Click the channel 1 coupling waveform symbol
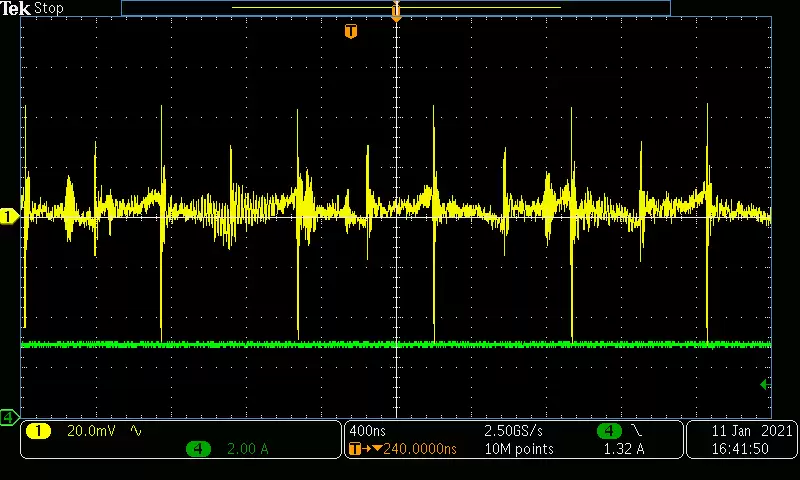 coord(136,431)
